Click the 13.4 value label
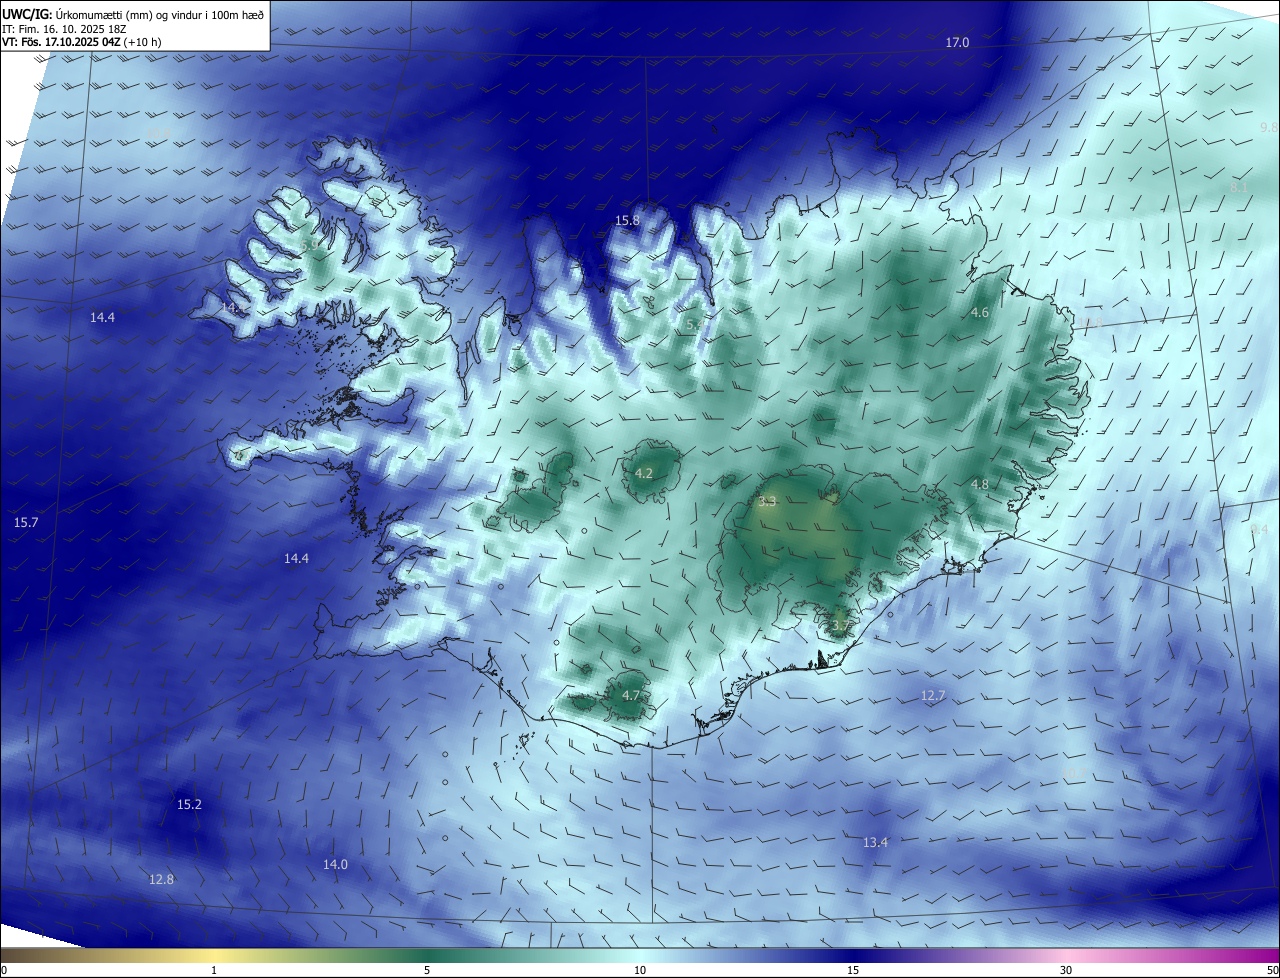The width and height of the screenshot is (1280, 978). (875, 843)
